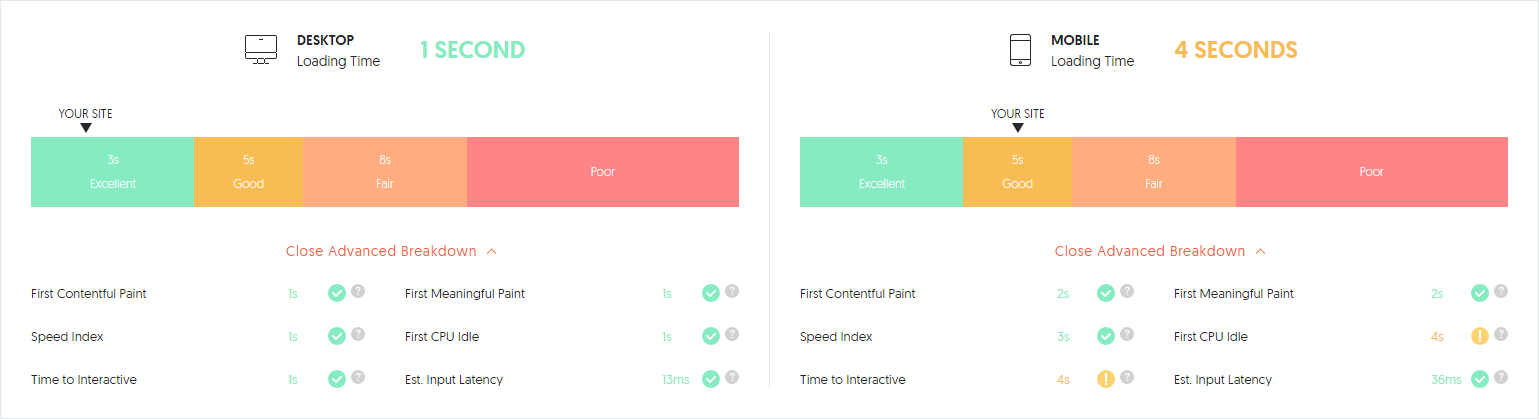
Task: Click warning icon for mobile First CPU Idle
Action: point(1480,336)
